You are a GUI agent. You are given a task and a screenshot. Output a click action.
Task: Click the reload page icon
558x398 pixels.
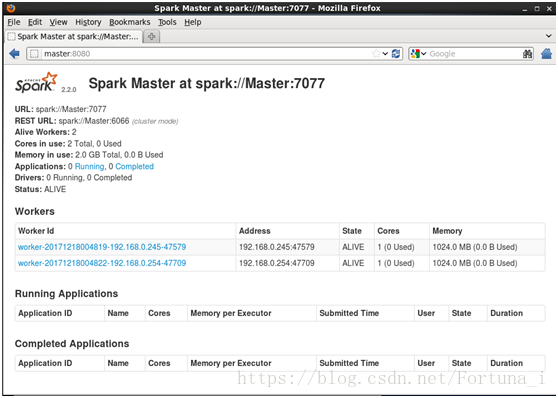coord(396,54)
